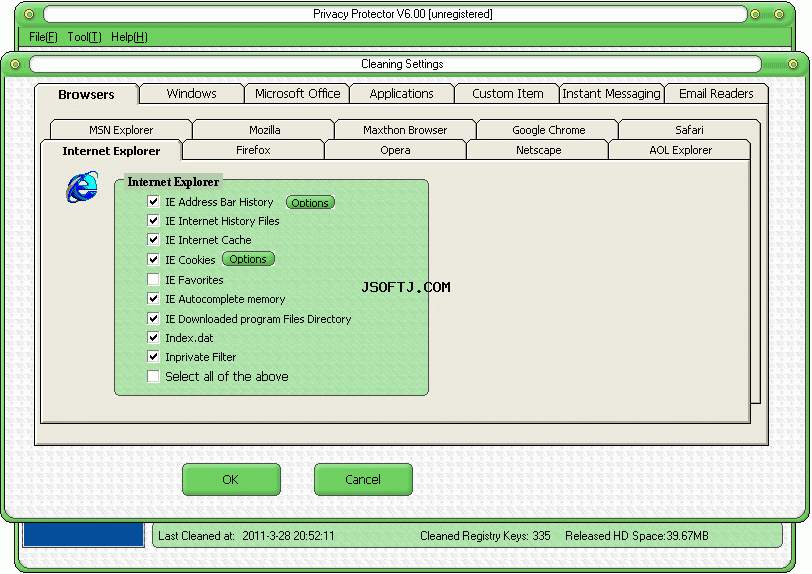The image size is (812, 574).
Task: Click the left round button on Privacy Protector title bar
Action: [29, 14]
